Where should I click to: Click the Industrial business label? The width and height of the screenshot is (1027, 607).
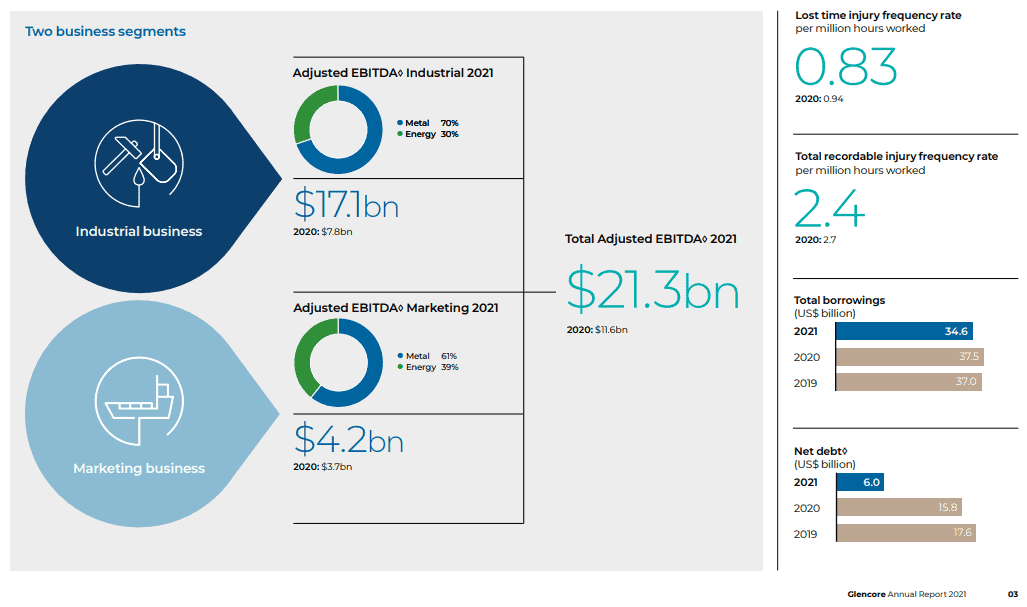tap(139, 231)
